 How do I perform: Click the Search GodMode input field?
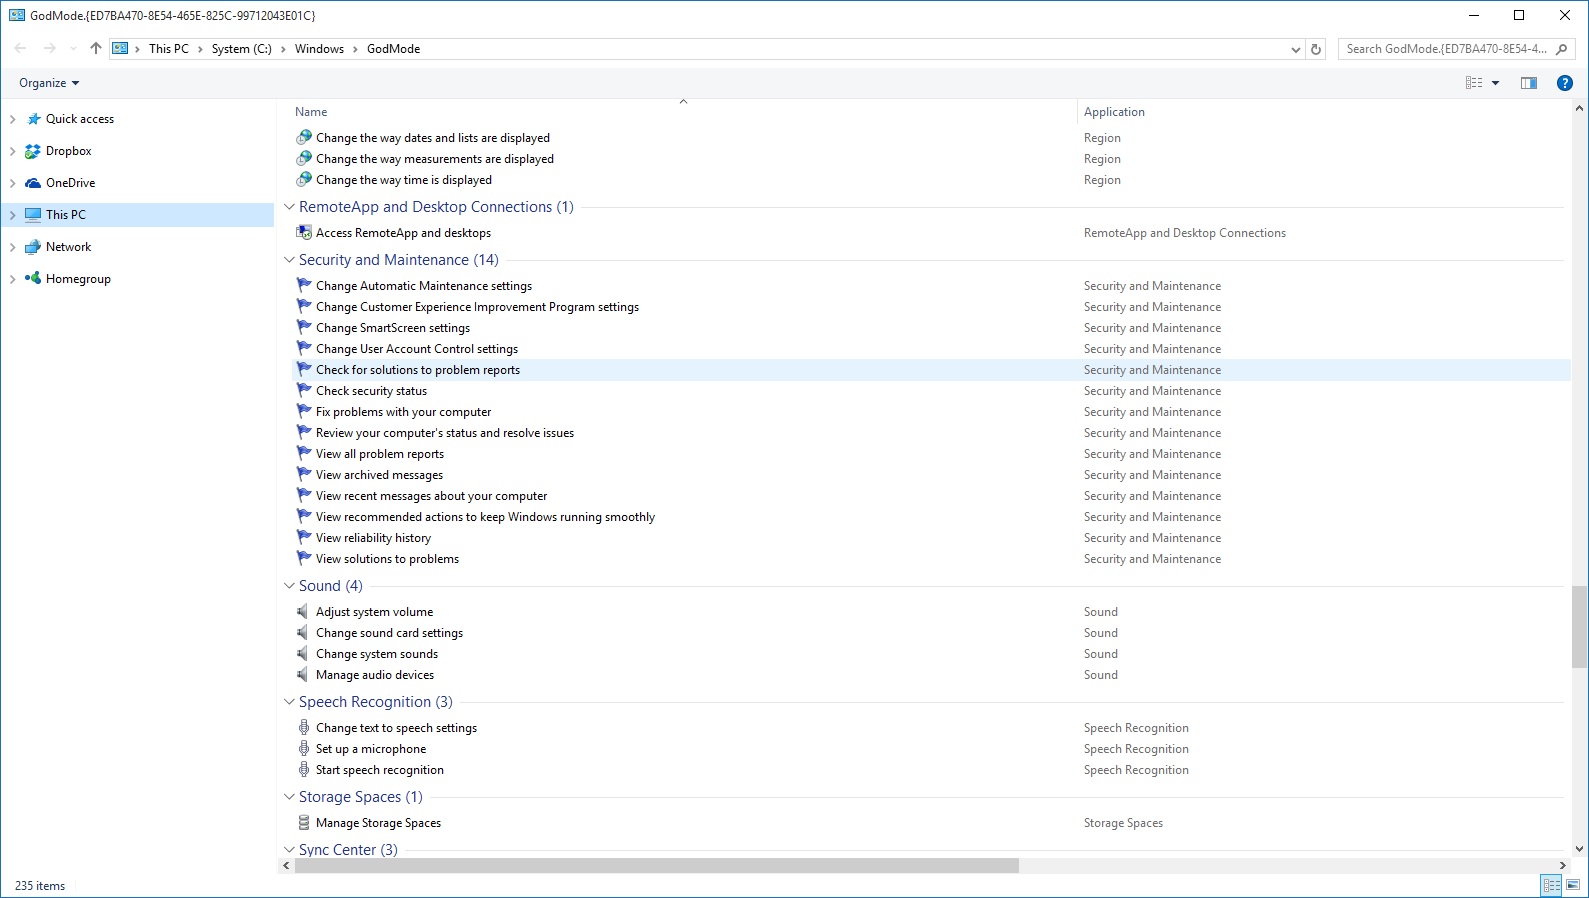click(1445, 49)
